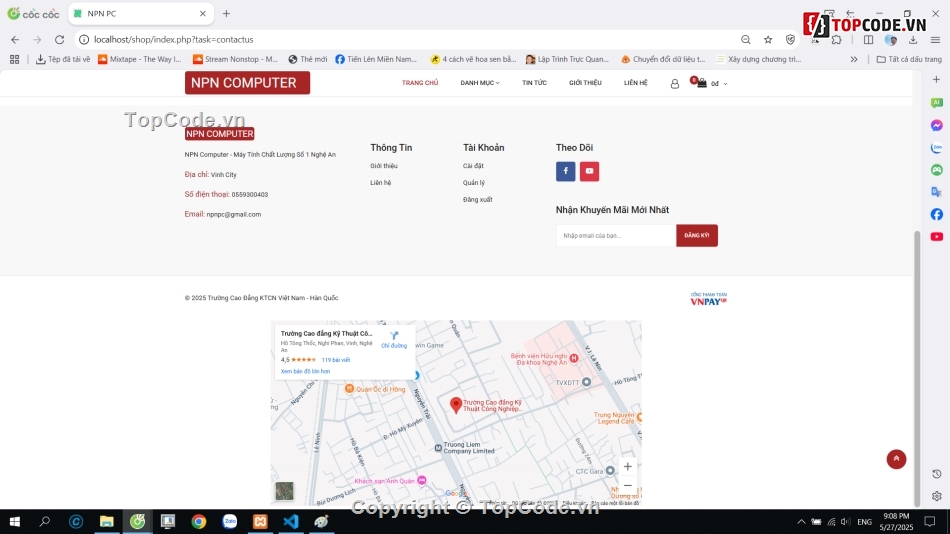Open XAMPP from the taskbar

tap(260, 521)
